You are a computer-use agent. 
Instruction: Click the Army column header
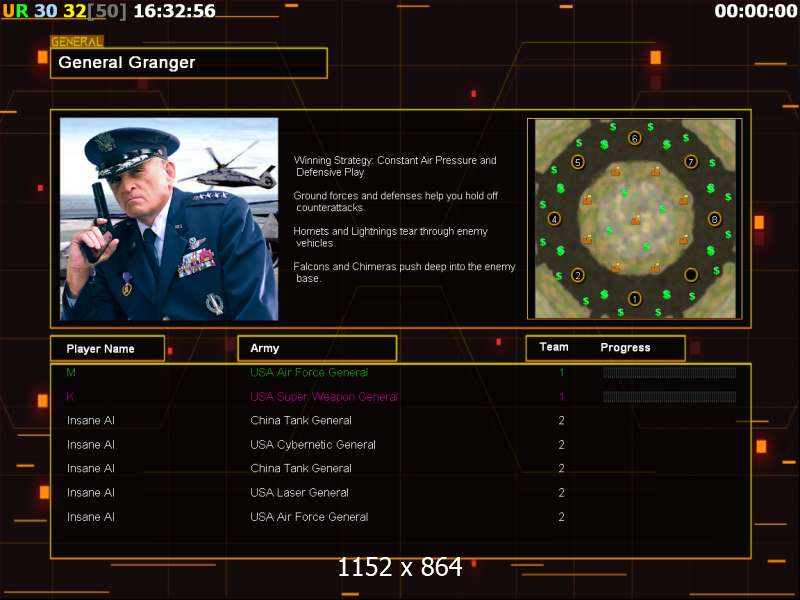pyautogui.click(x=317, y=348)
